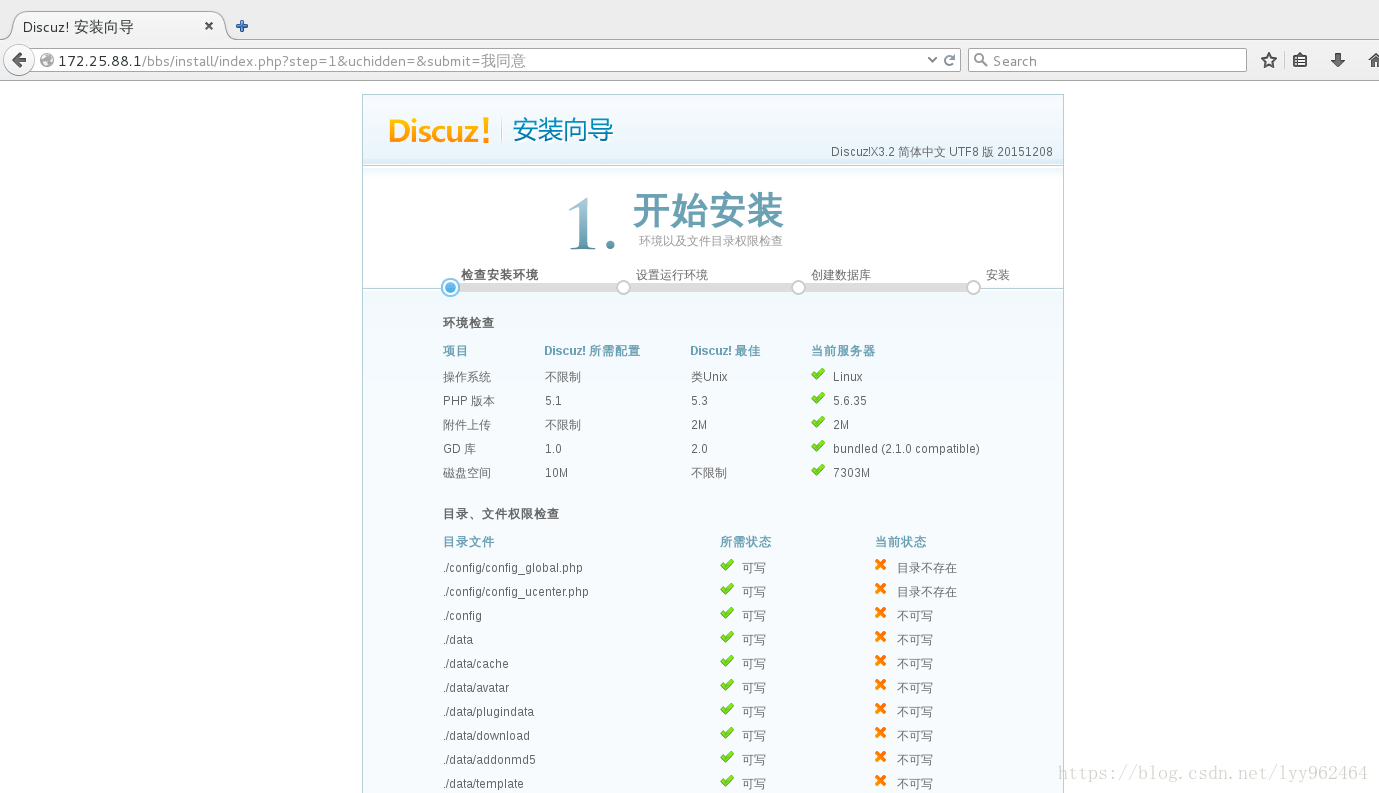Click the 目录不存在 status for config_ucenter.php
This screenshot has height=793, width=1379.
(927, 592)
